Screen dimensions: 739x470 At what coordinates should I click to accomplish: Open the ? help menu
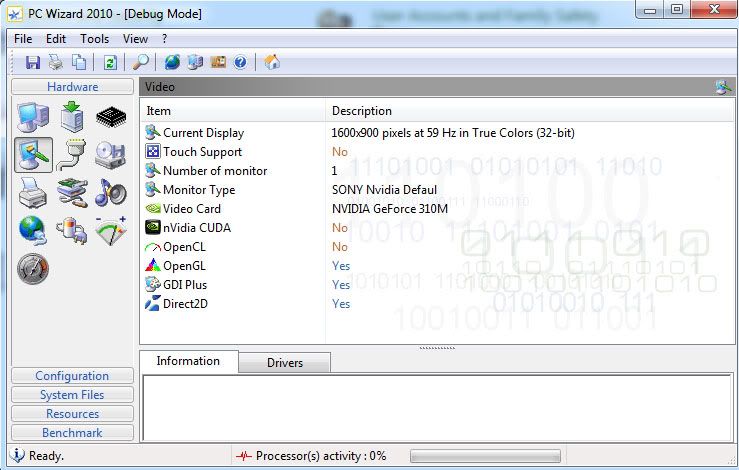coord(164,39)
